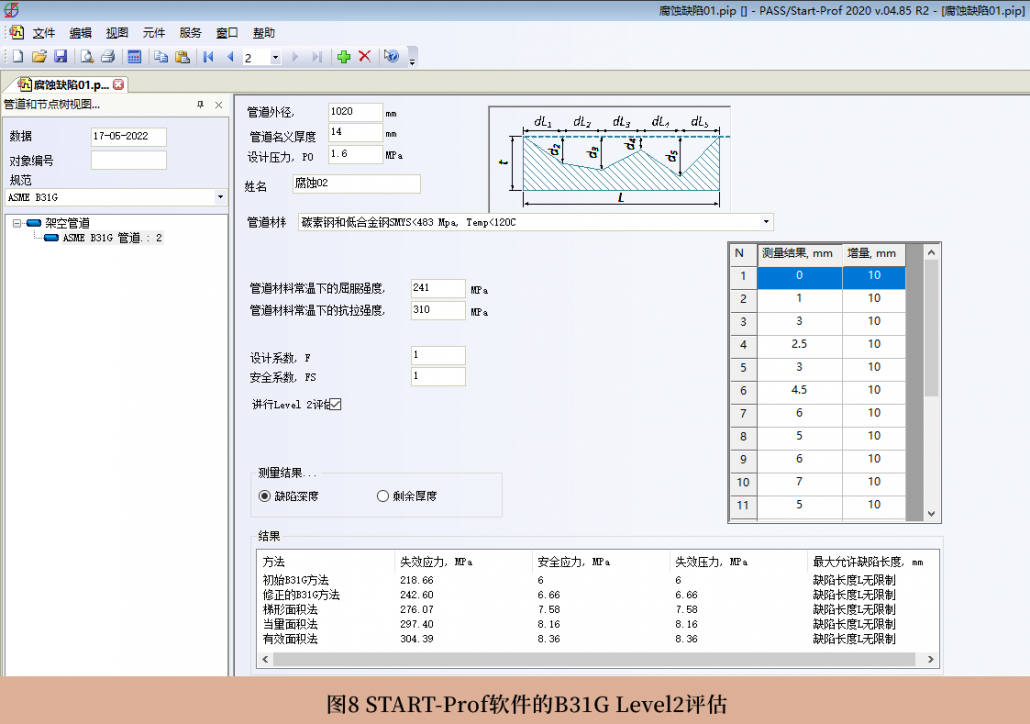Open the 文件 menu
The width and height of the screenshot is (1030, 724).
point(44,33)
